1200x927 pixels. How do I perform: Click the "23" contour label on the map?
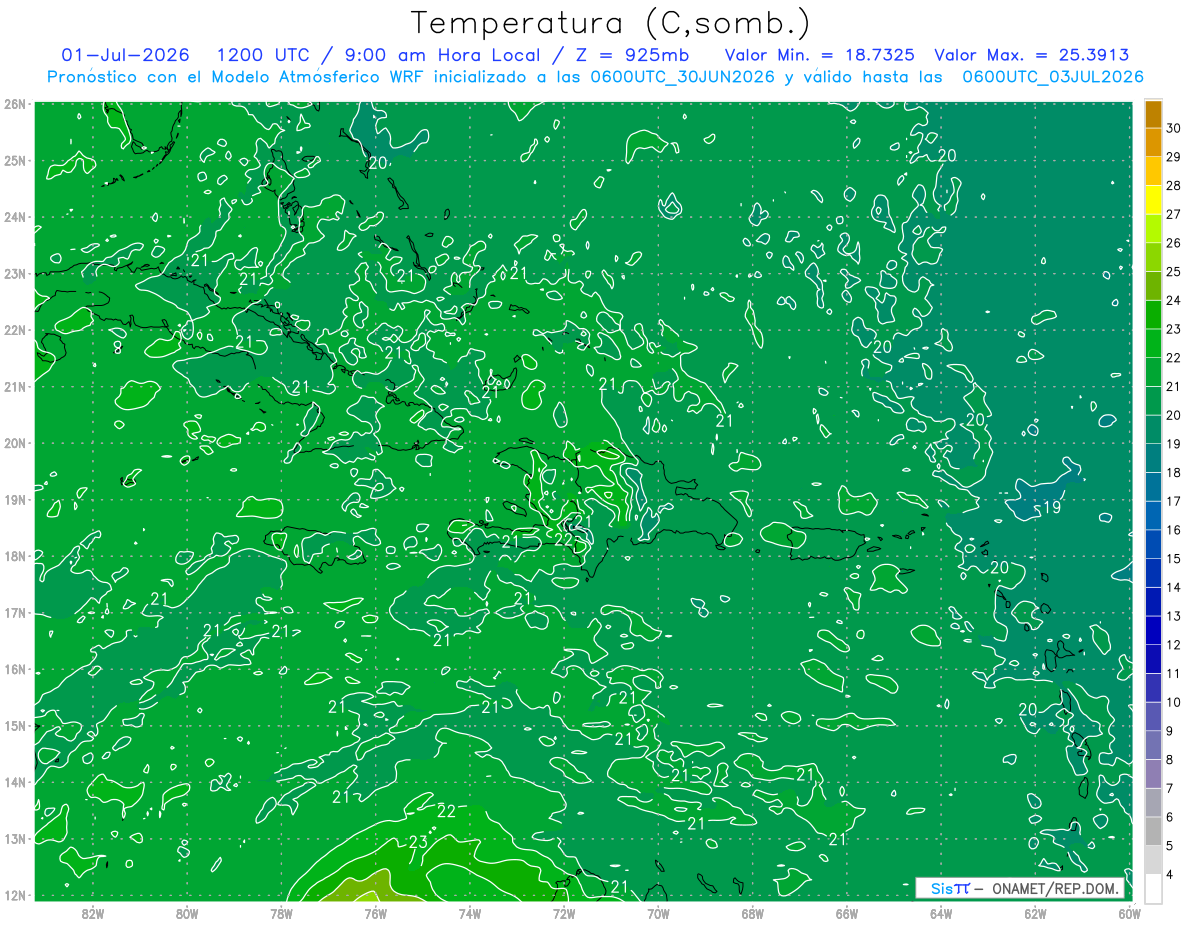(x=418, y=843)
